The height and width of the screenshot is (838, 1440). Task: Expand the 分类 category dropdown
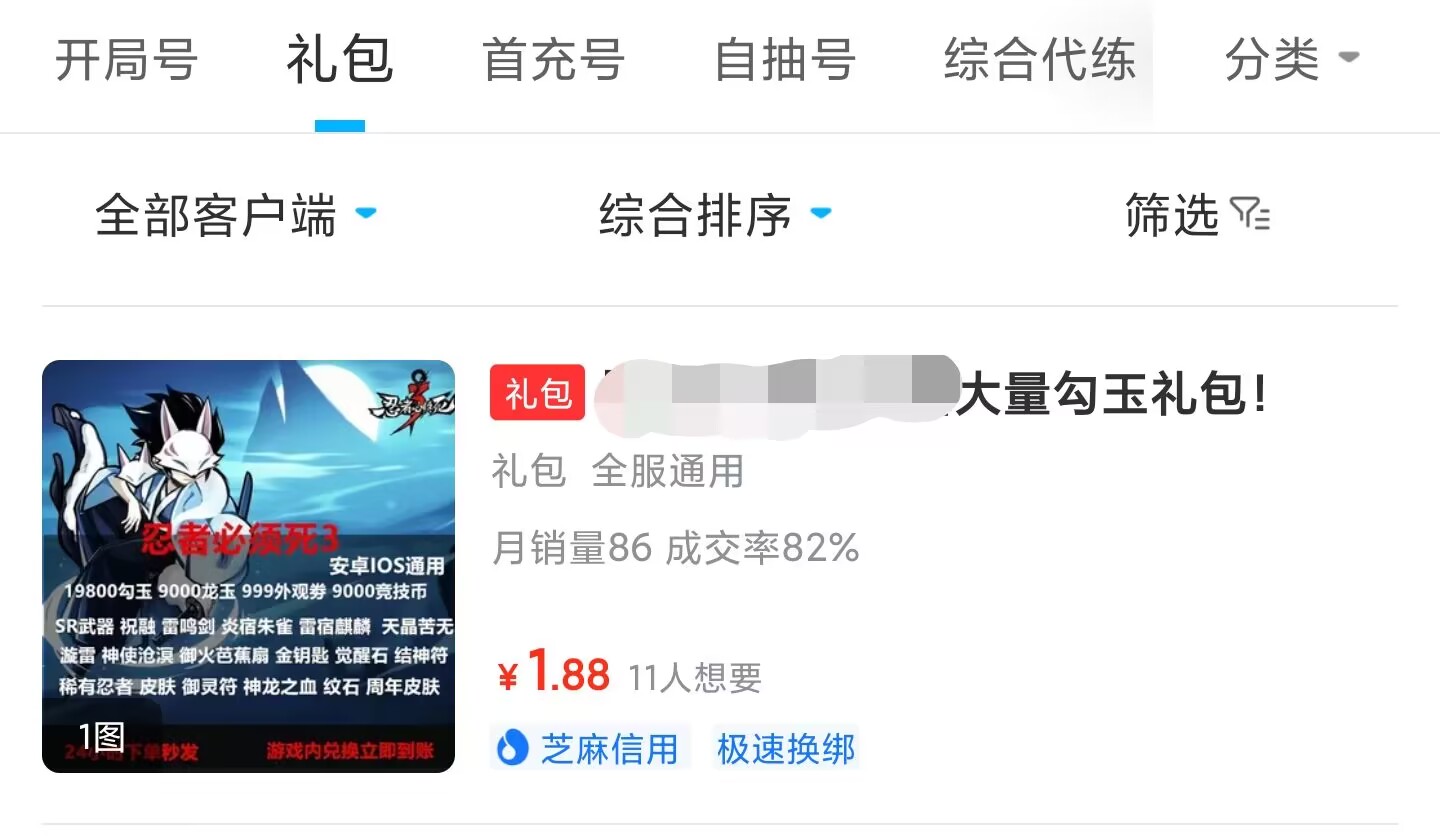pos(1292,60)
